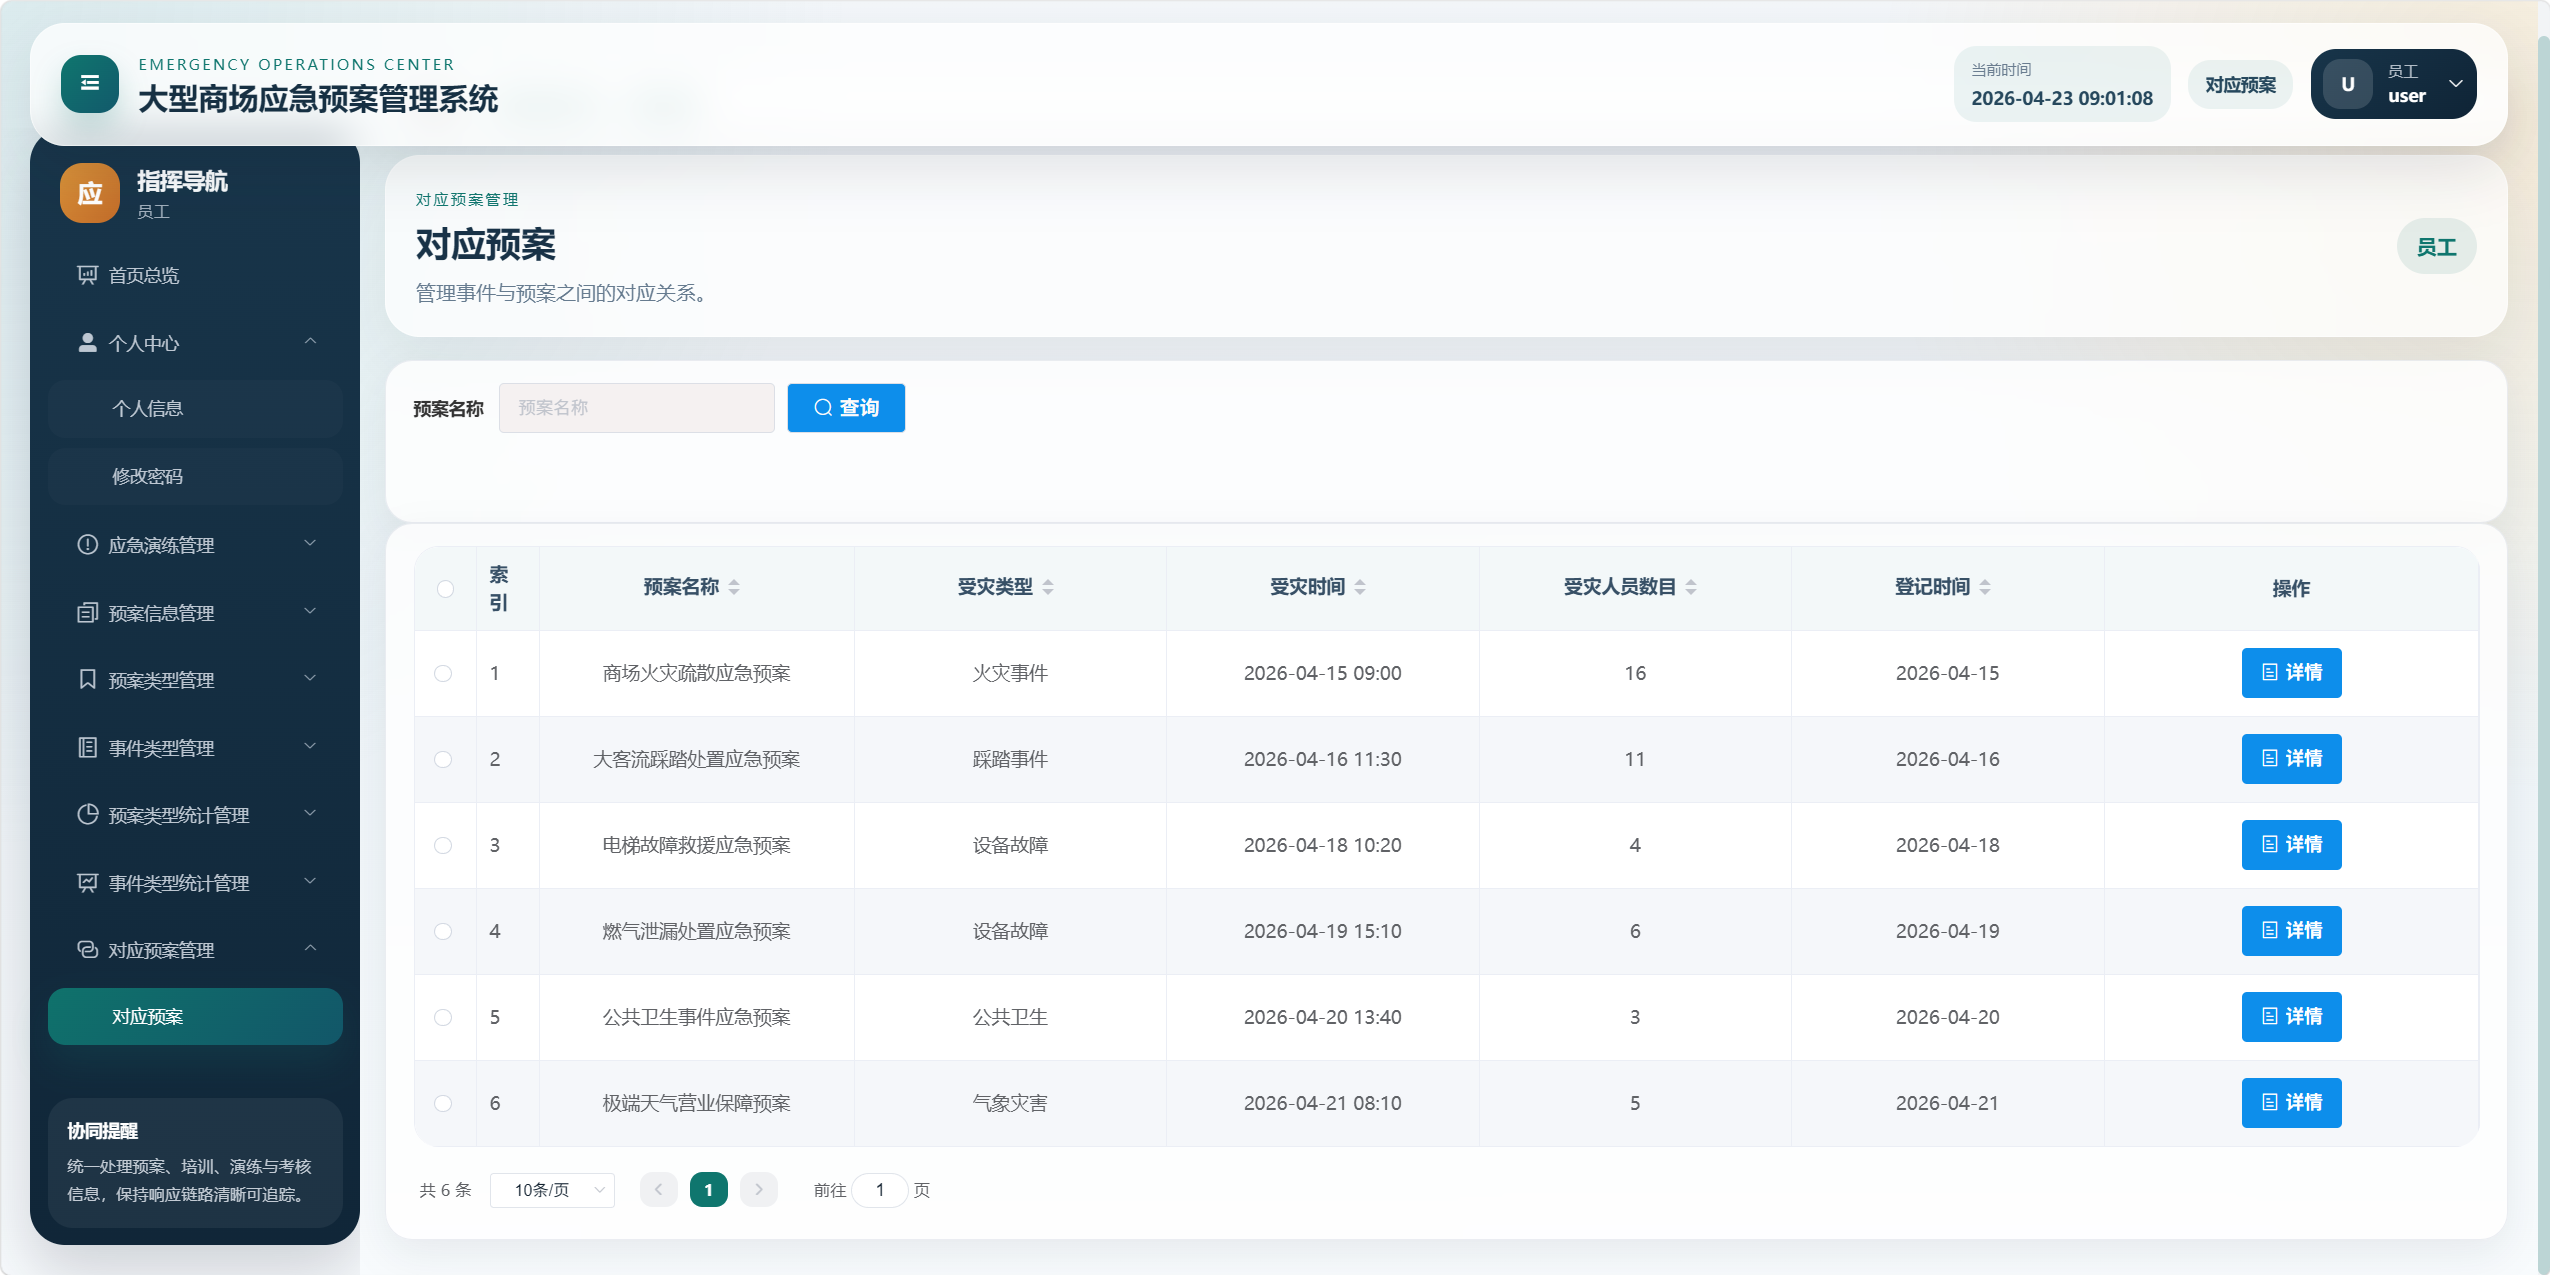Click the orange 应 logo badge
The width and height of the screenshot is (2550, 1275).
point(90,193)
